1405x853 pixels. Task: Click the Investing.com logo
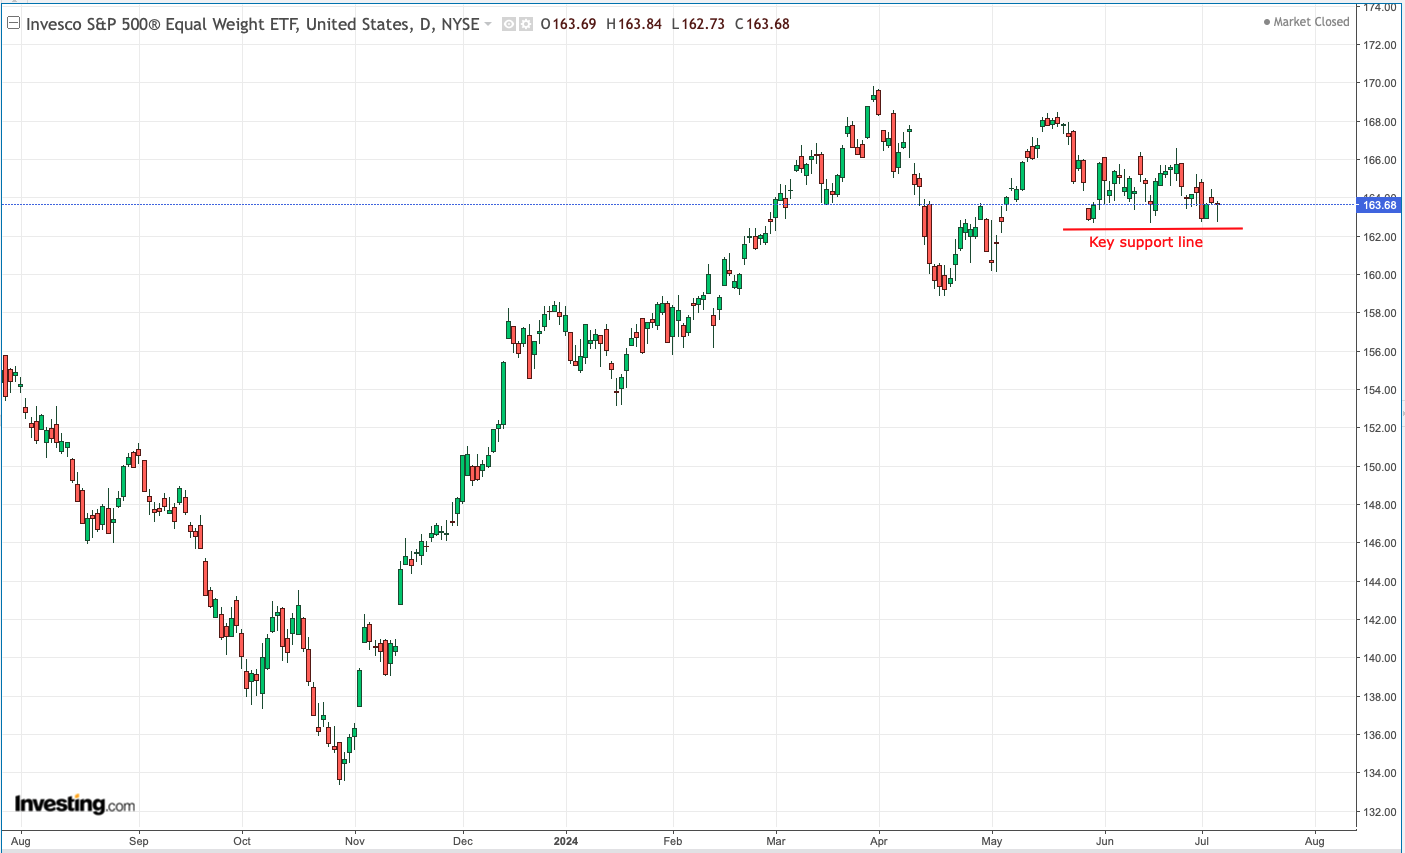[x=74, y=804]
